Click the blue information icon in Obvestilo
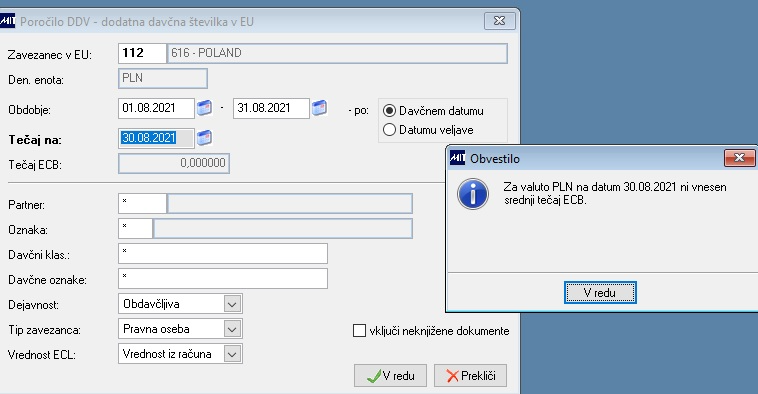The image size is (758, 394). (473, 194)
